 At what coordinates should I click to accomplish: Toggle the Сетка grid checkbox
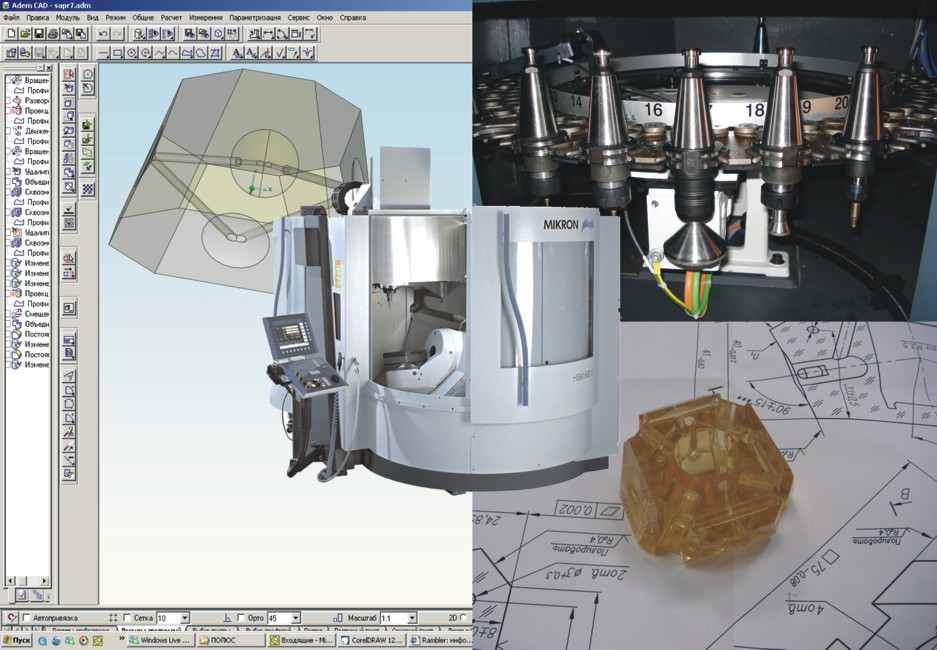click(x=127, y=618)
